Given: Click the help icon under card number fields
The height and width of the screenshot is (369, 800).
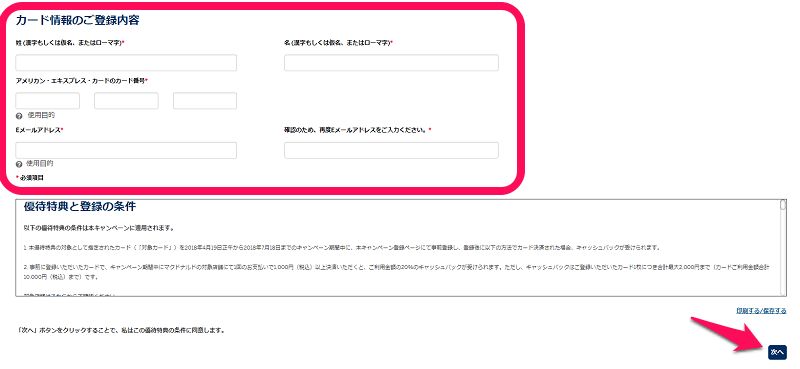Looking at the screenshot, I should 19,116.
